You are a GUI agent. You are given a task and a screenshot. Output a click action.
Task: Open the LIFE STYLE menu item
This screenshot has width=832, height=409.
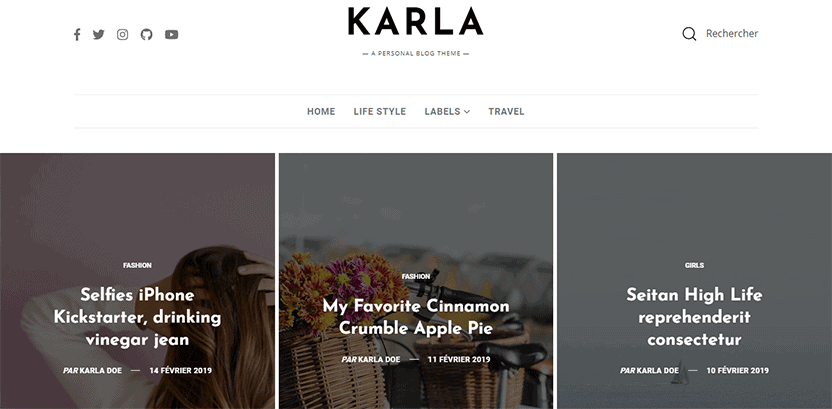(380, 111)
